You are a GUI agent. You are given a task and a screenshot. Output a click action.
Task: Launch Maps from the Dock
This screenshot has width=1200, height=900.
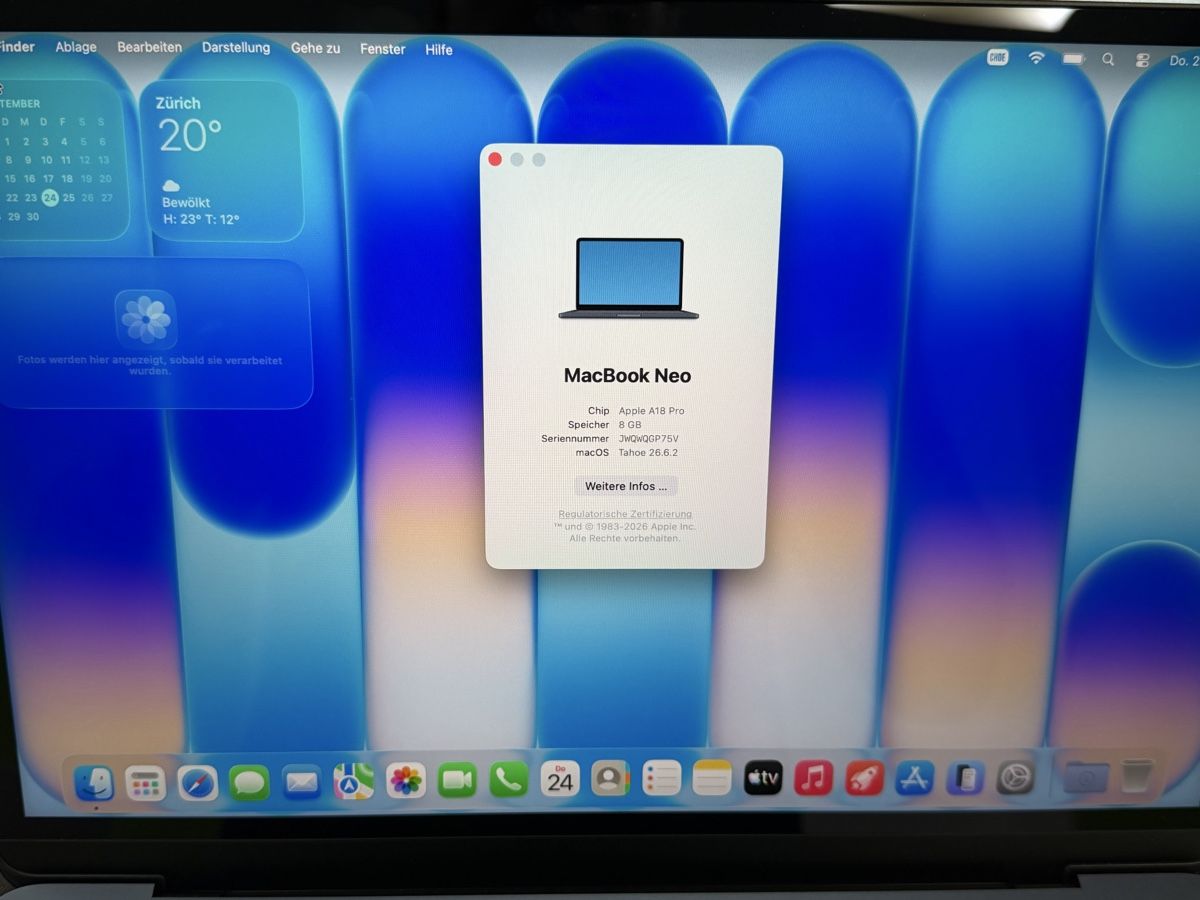(354, 781)
